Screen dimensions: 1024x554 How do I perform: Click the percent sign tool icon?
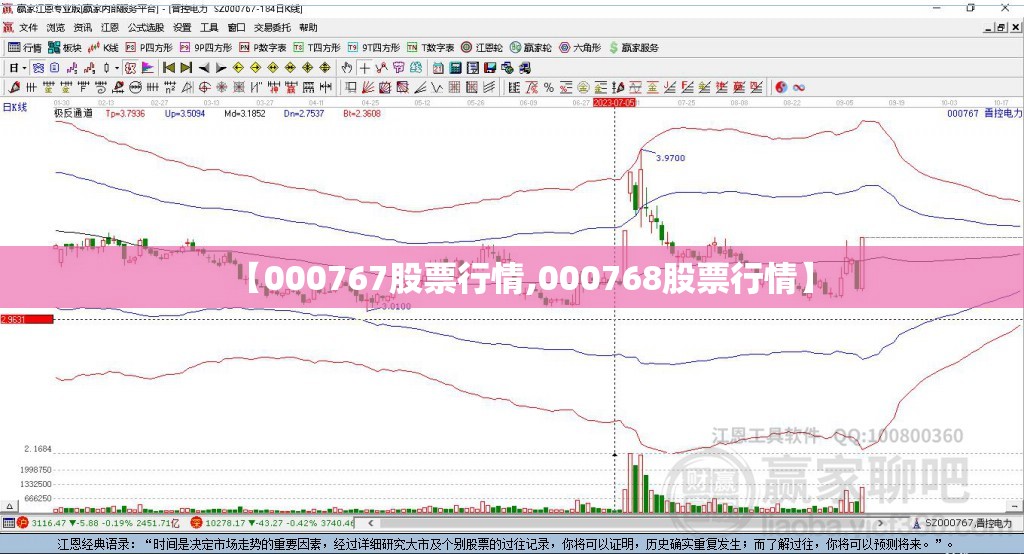(549, 88)
